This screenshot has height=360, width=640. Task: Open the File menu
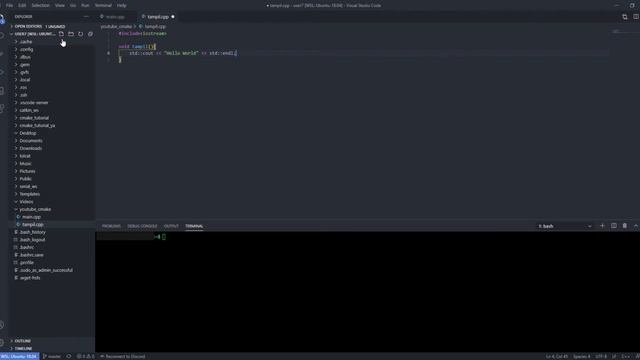9,5
